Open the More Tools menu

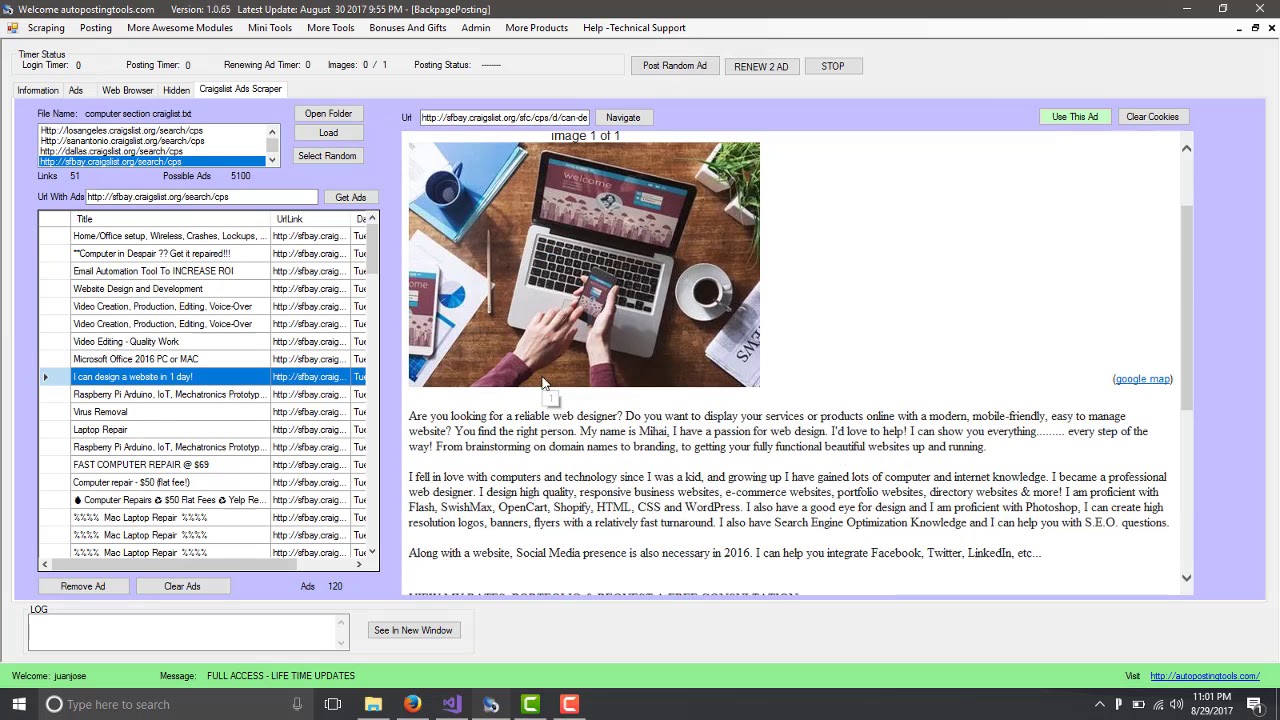[331, 28]
